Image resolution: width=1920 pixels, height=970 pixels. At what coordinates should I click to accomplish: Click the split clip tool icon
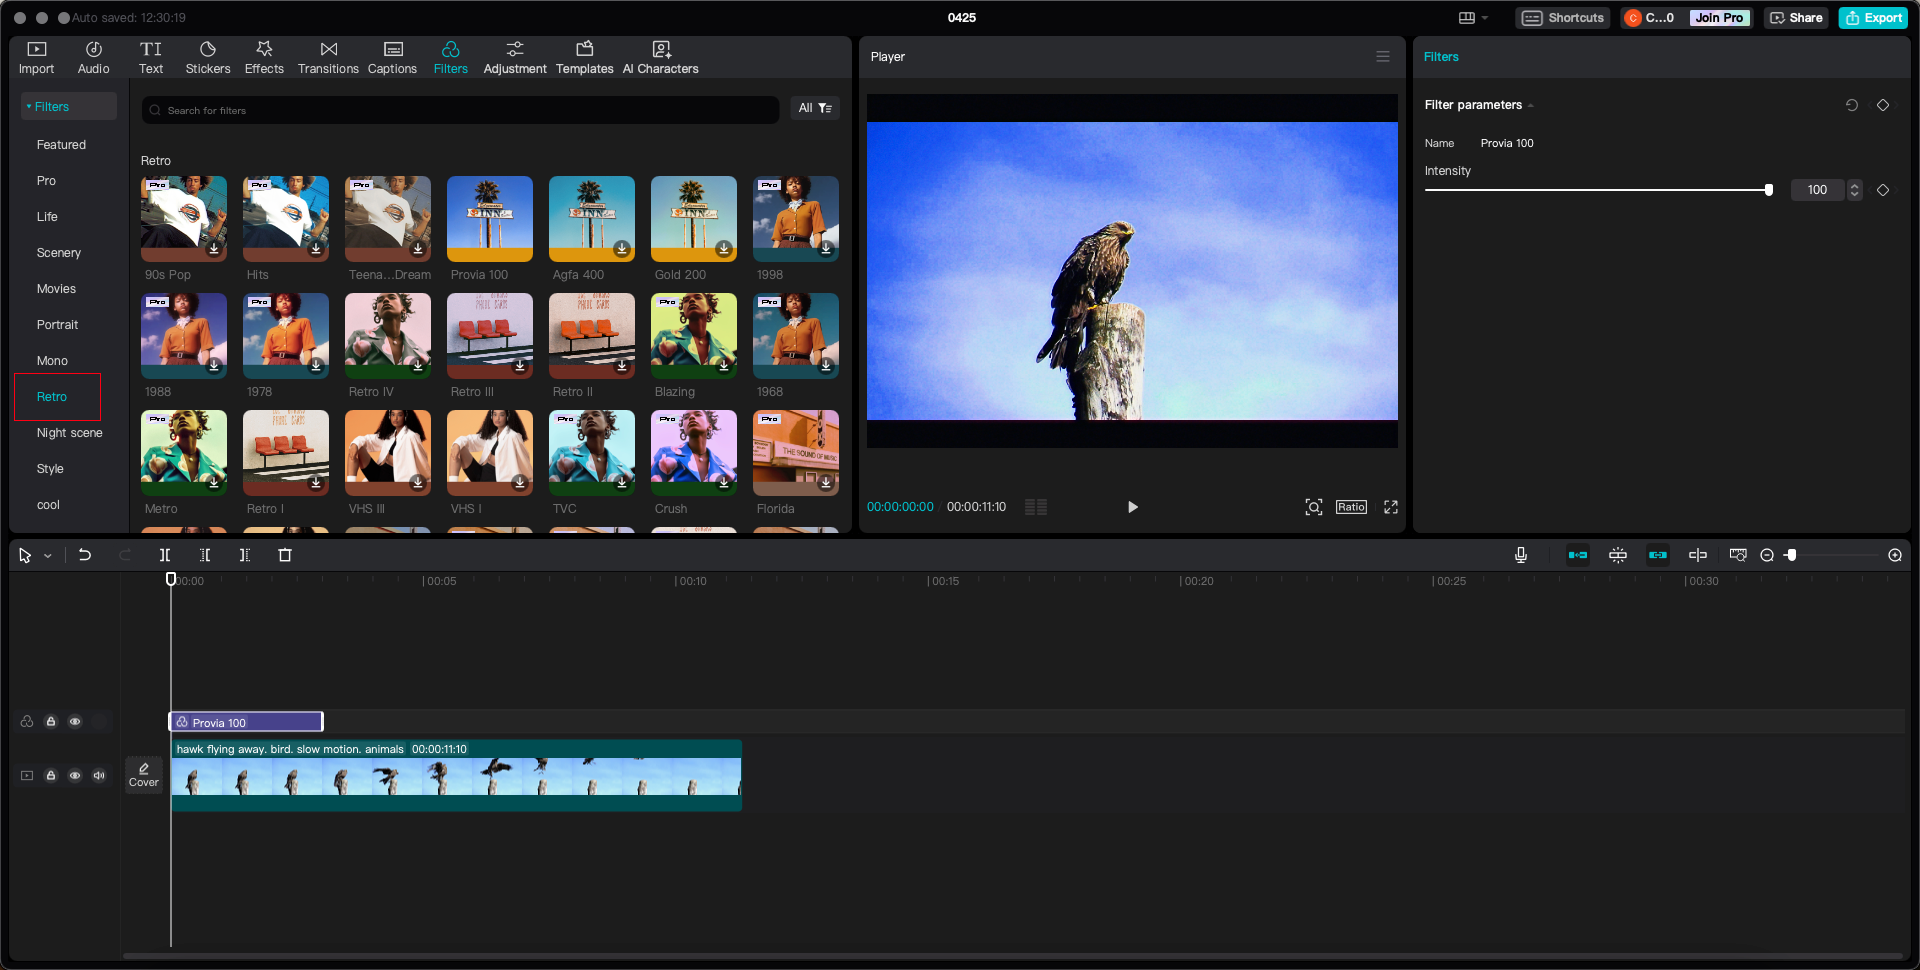[x=165, y=555]
